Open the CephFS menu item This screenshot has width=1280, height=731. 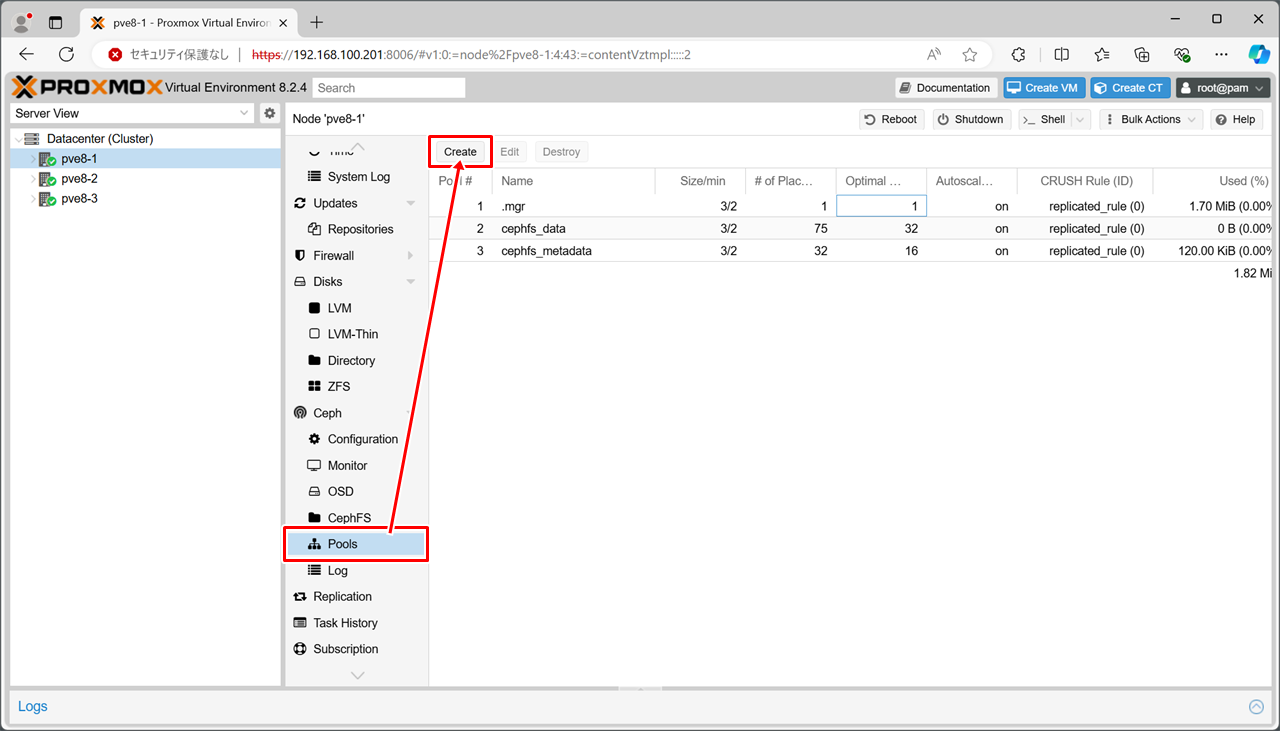pyautogui.click(x=349, y=518)
